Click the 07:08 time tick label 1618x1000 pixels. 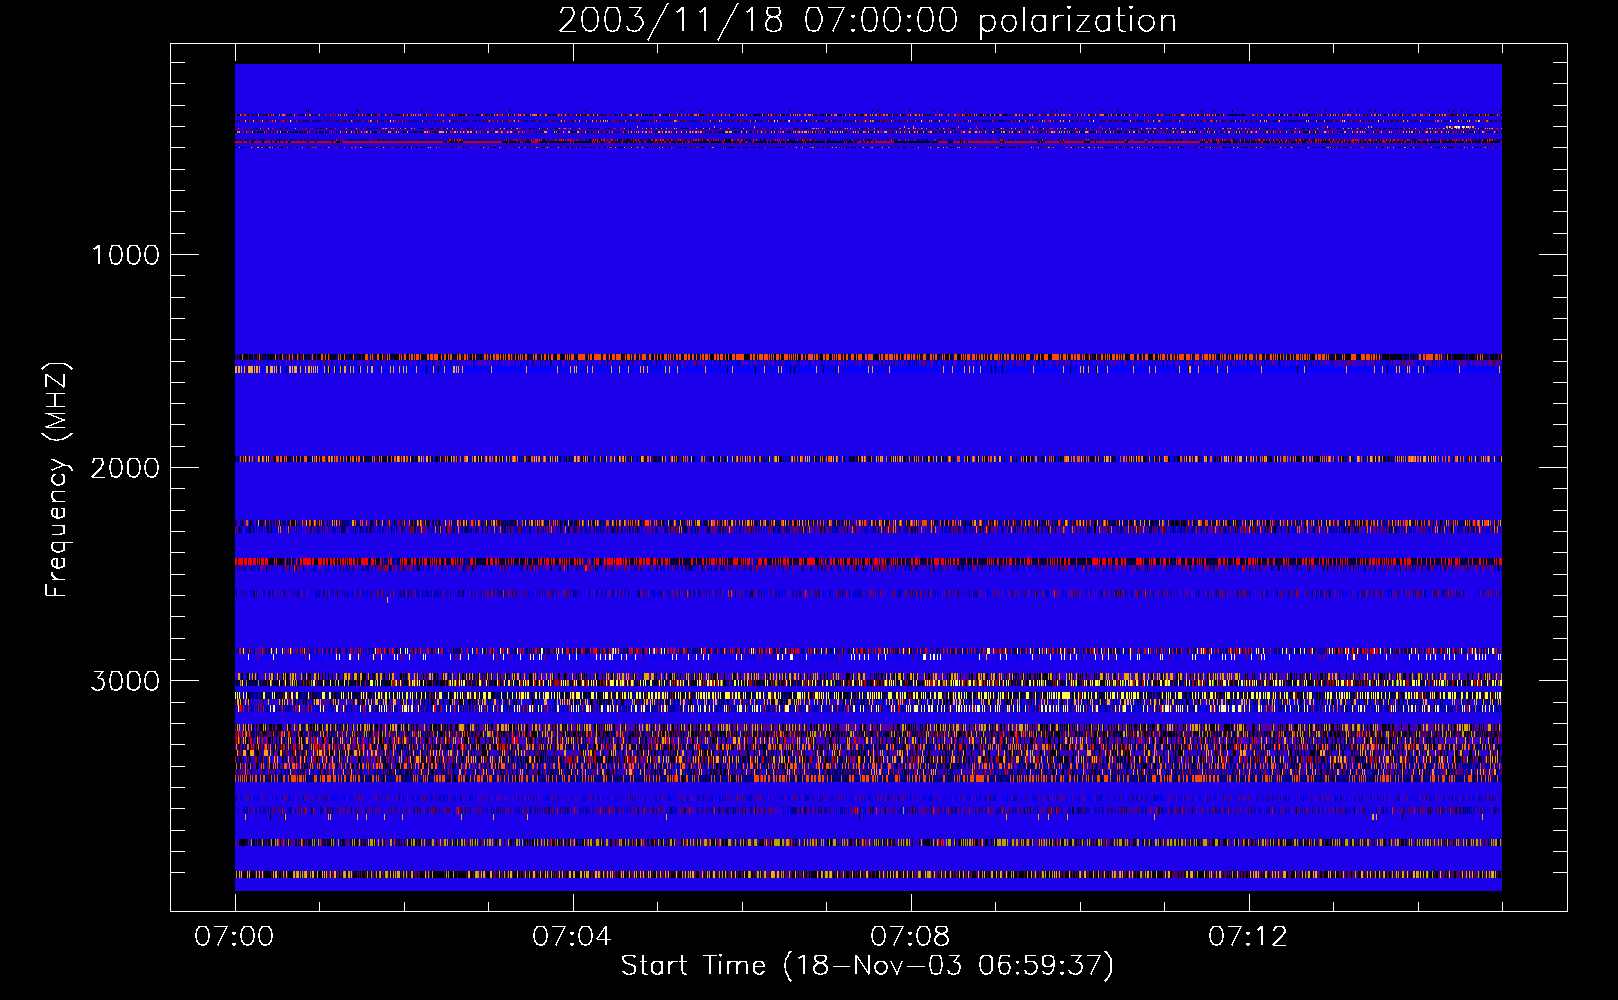pyautogui.click(x=910, y=937)
